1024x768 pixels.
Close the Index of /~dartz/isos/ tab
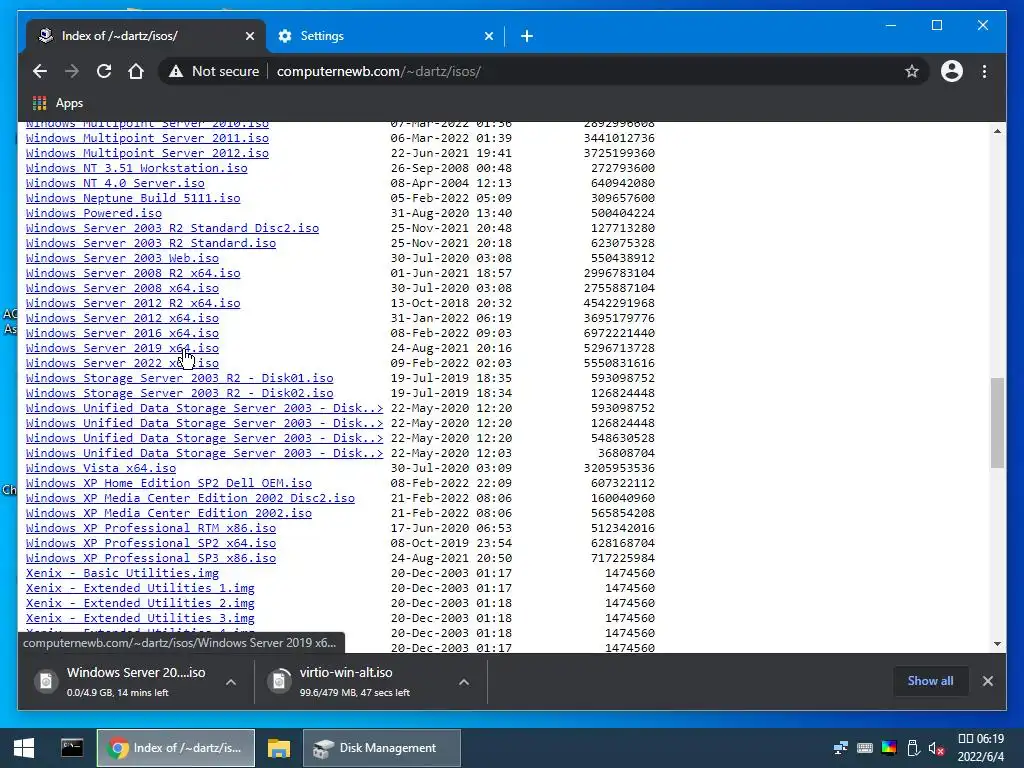pyautogui.click(x=249, y=36)
